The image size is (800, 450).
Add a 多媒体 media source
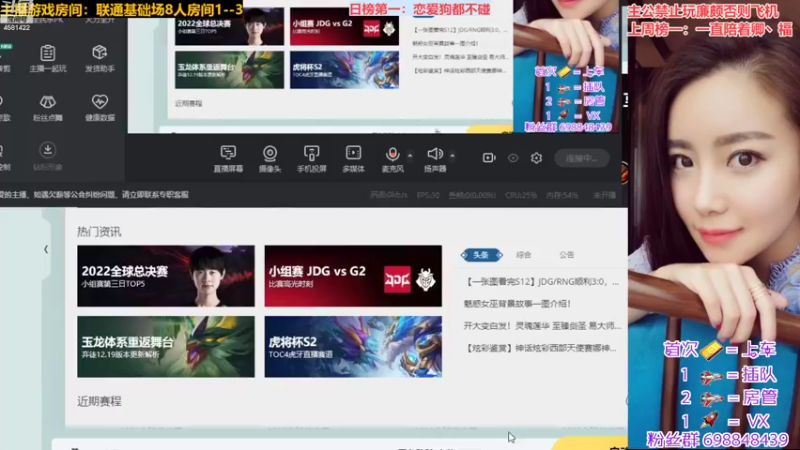(x=353, y=159)
